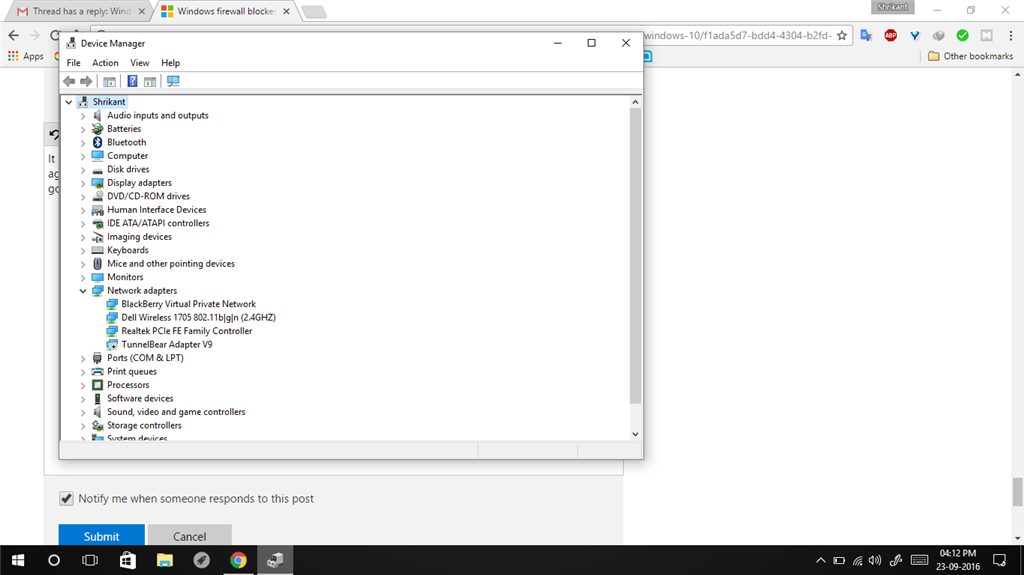1024x575 pixels.
Task: Open the blue Help toolbar icon
Action: (x=132, y=82)
